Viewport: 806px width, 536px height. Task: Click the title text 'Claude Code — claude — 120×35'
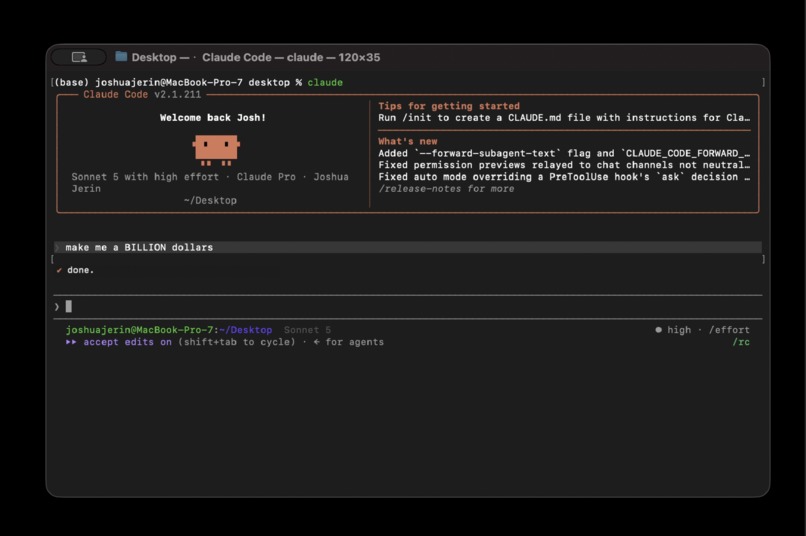point(291,58)
